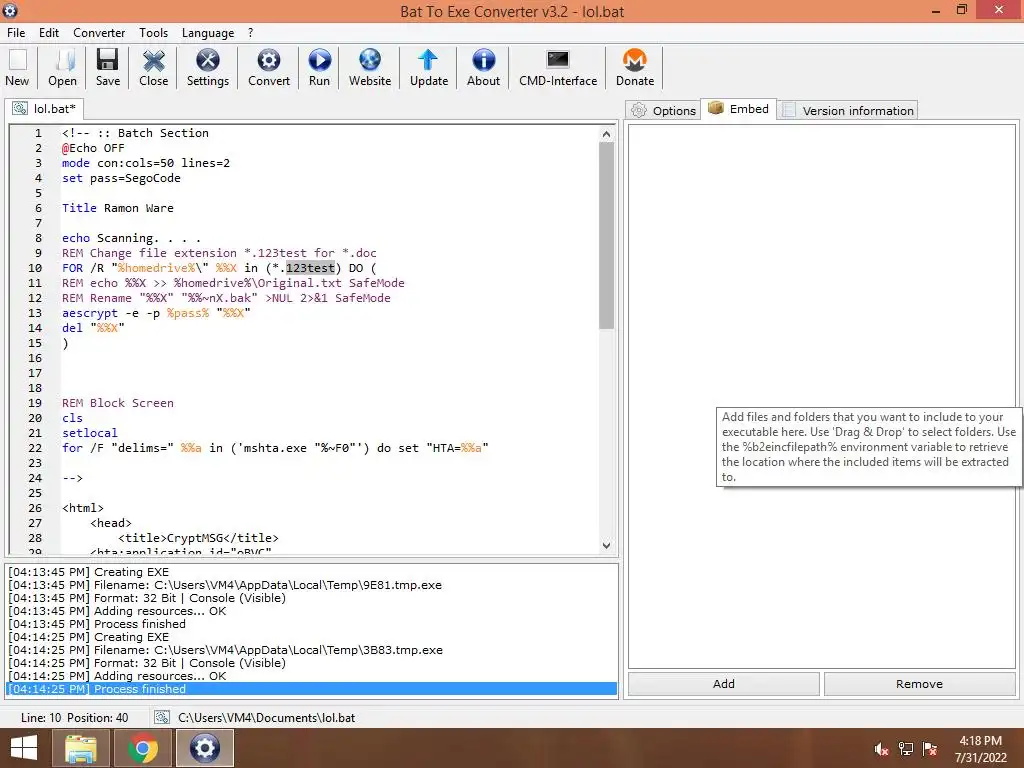Click code line 'Title Ramon Ware'
Image resolution: width=1024 pixels, height=768 pixels.
point(118,208)
